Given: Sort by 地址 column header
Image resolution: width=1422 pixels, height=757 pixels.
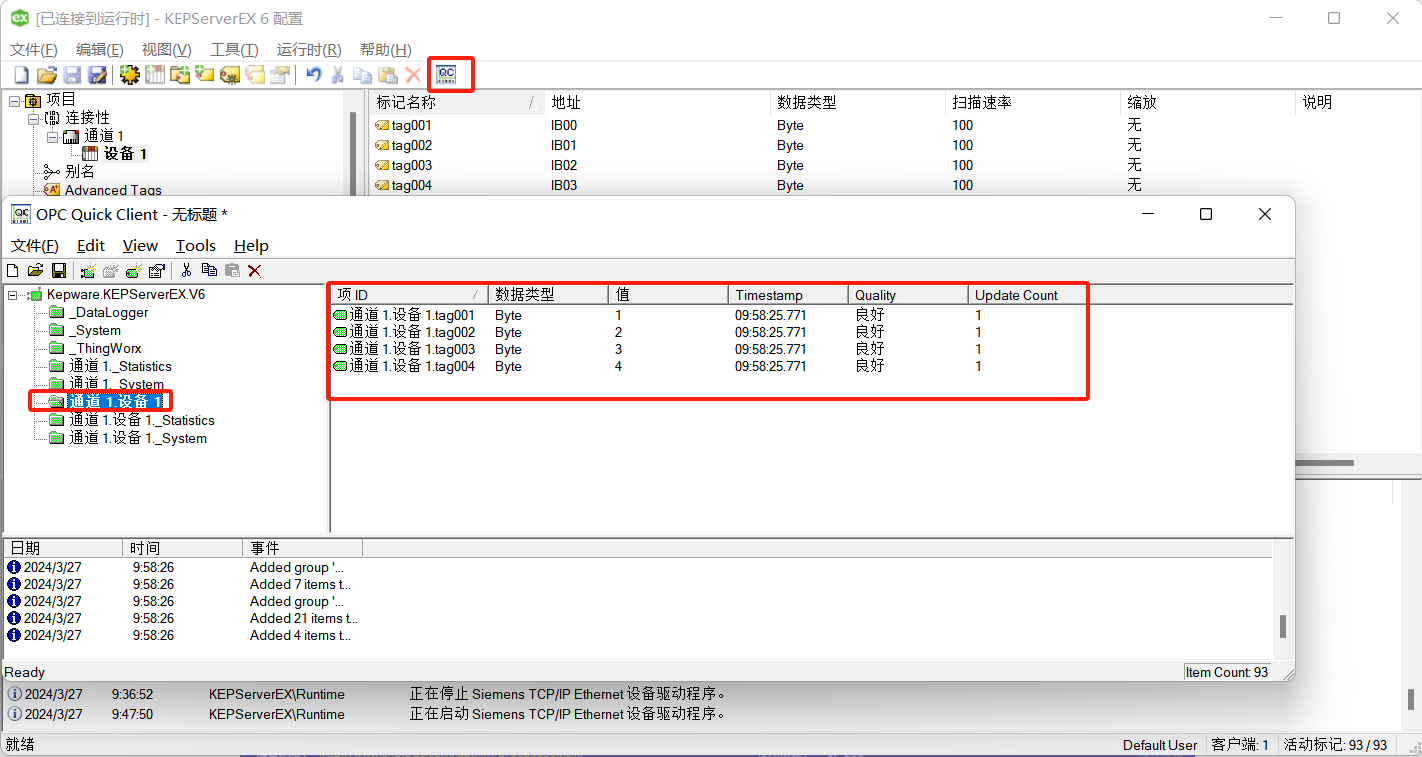Looking at the screenshot, I should click(x=657, y=103).
